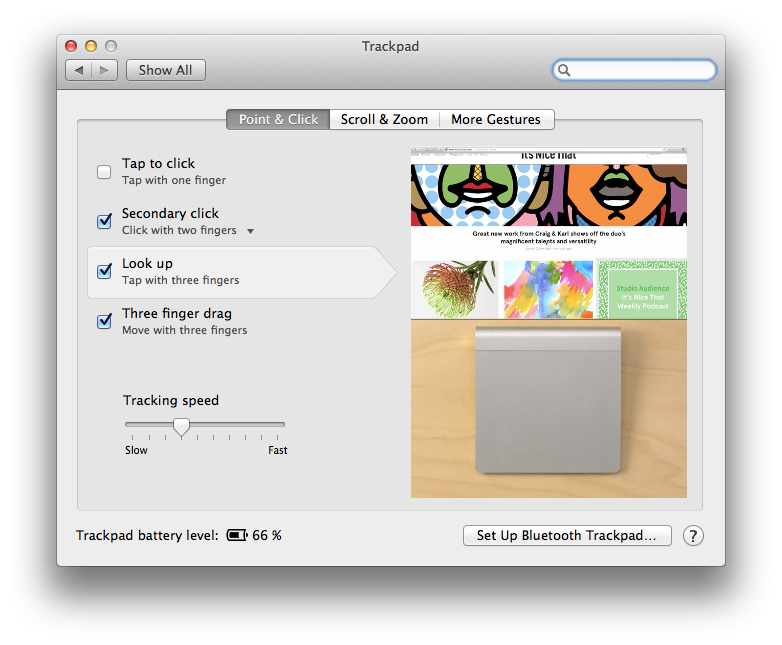Disable the Secondary click checkbox
The height and width of the screenshot is (645, 782).
coord(104,221)
